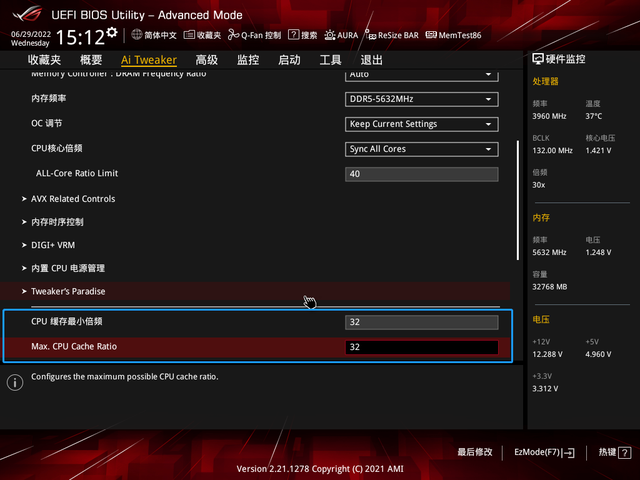This screenshot has width=640, height=480.
Task: Click the 3.312 V reading
Action: (x=545, y=389)
